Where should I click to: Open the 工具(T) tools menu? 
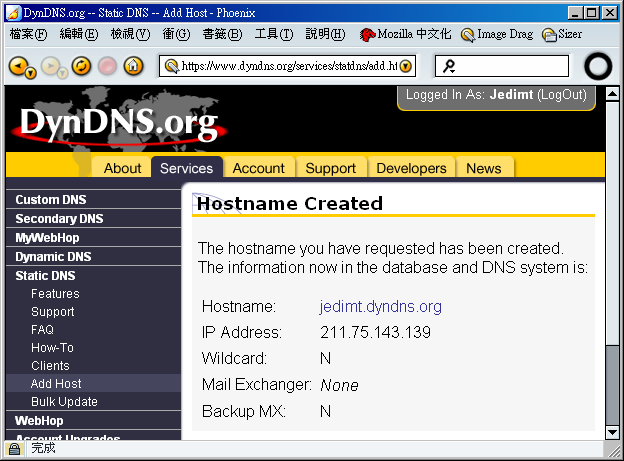click(274, 34)
